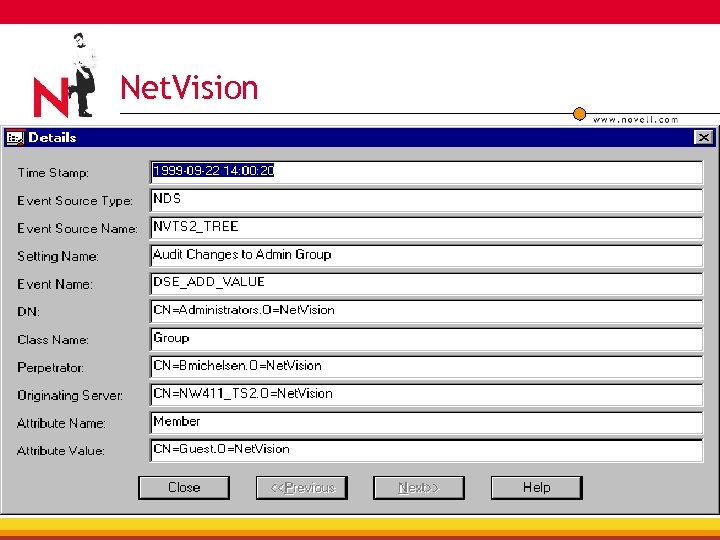The width and height of the screenshot is (720, 540).
Task: Click the Novell N logo
Action: pyautogui.click(x=64, y=76)
